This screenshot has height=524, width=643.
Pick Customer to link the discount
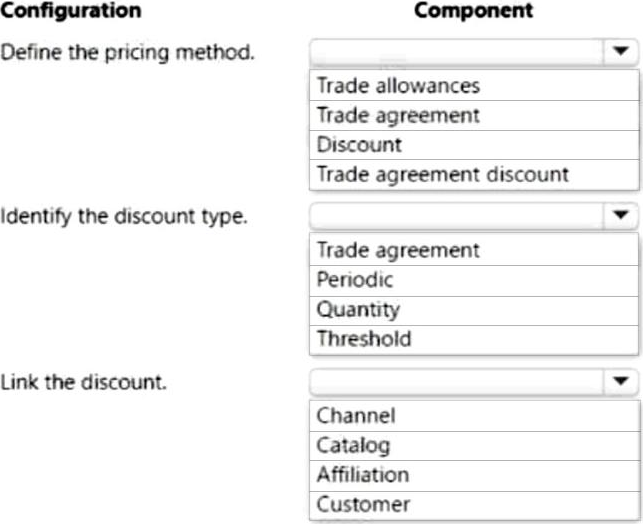[x=362, y=504]
